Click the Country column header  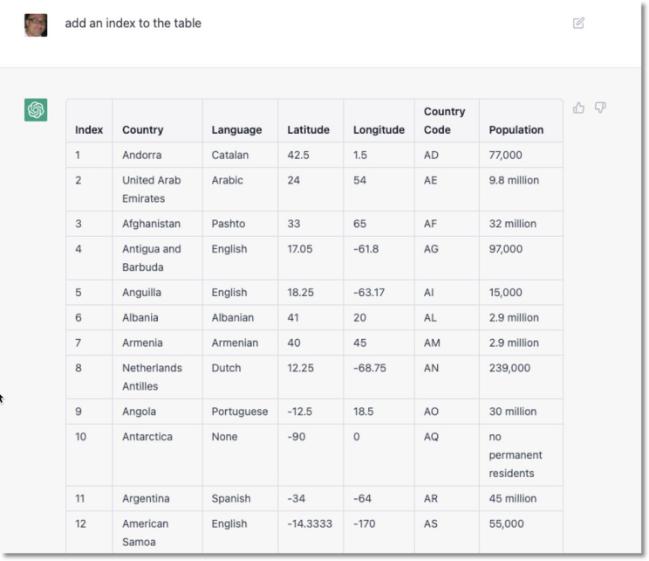pyautogui.click(x=143, y=130)
